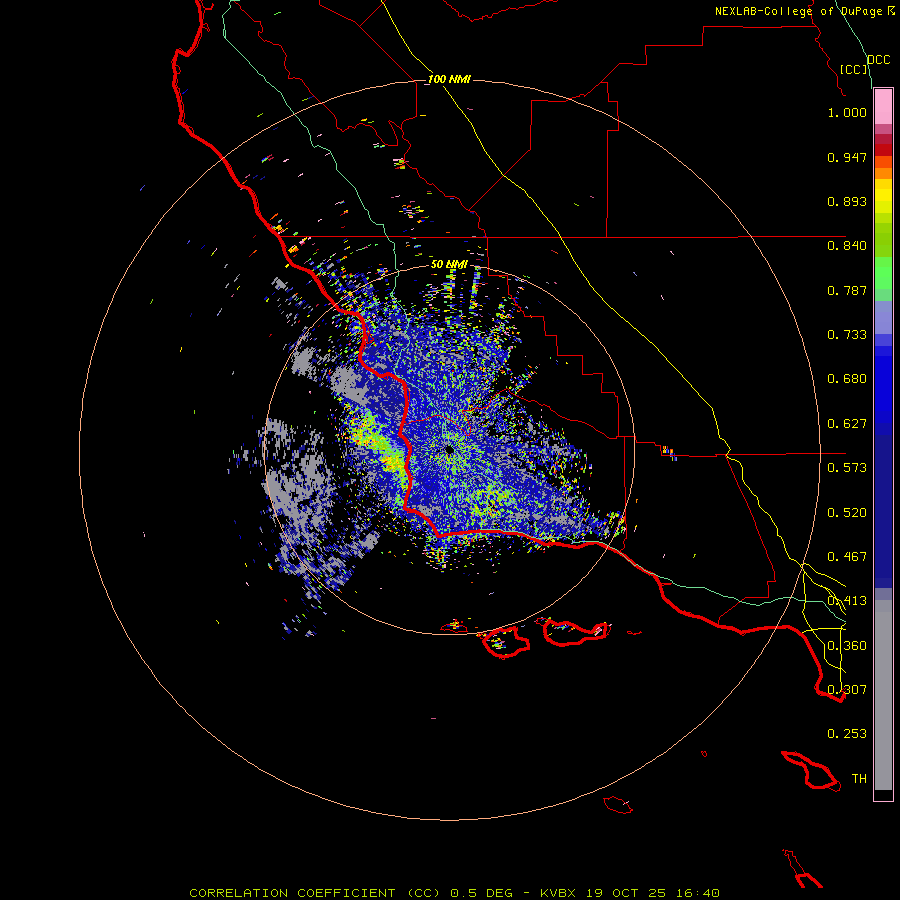Select the 0.840 scale value
This screenshot has height=900, width=900.
point(847,246)
